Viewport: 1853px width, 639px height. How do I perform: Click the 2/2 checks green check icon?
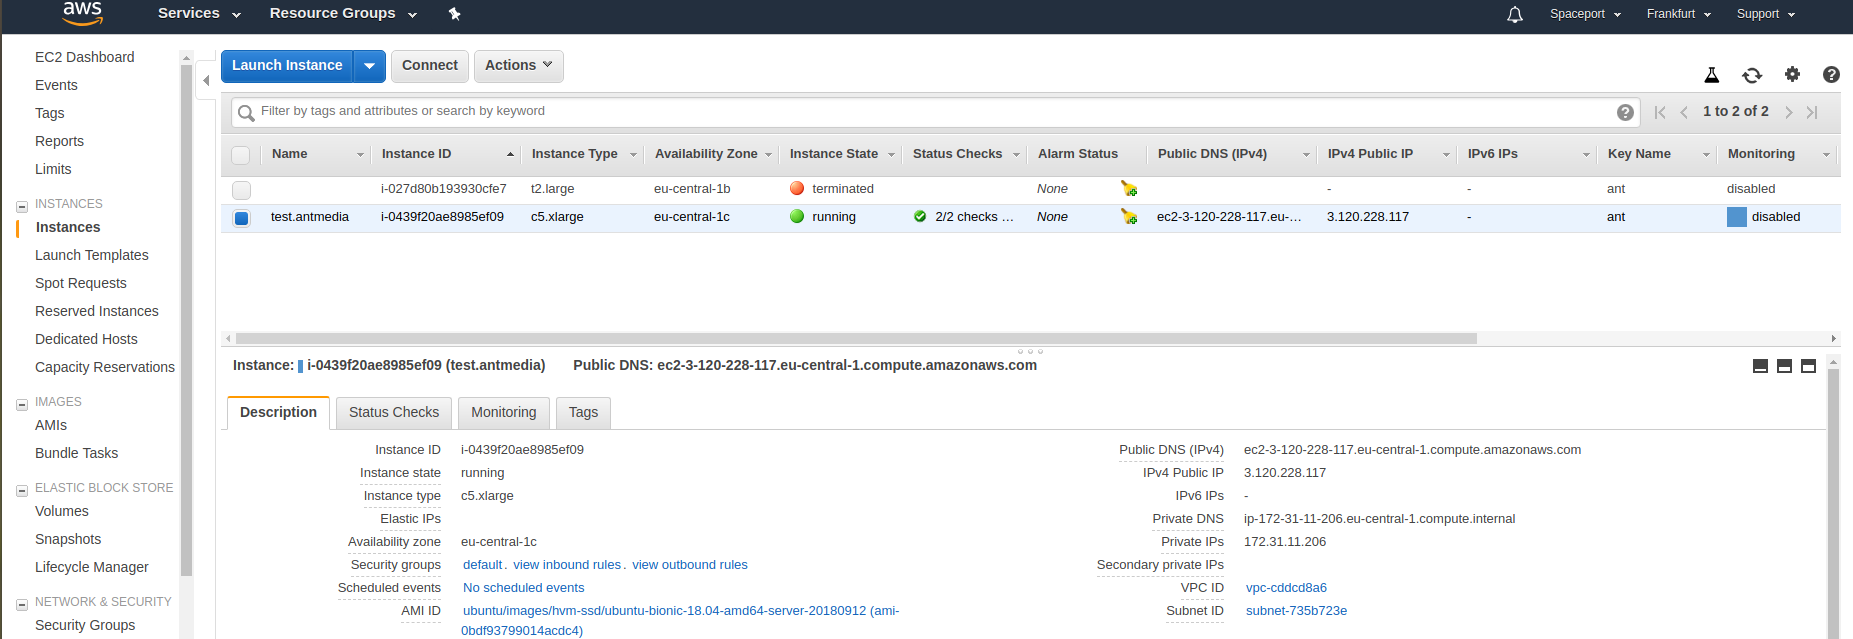[920, 216]
